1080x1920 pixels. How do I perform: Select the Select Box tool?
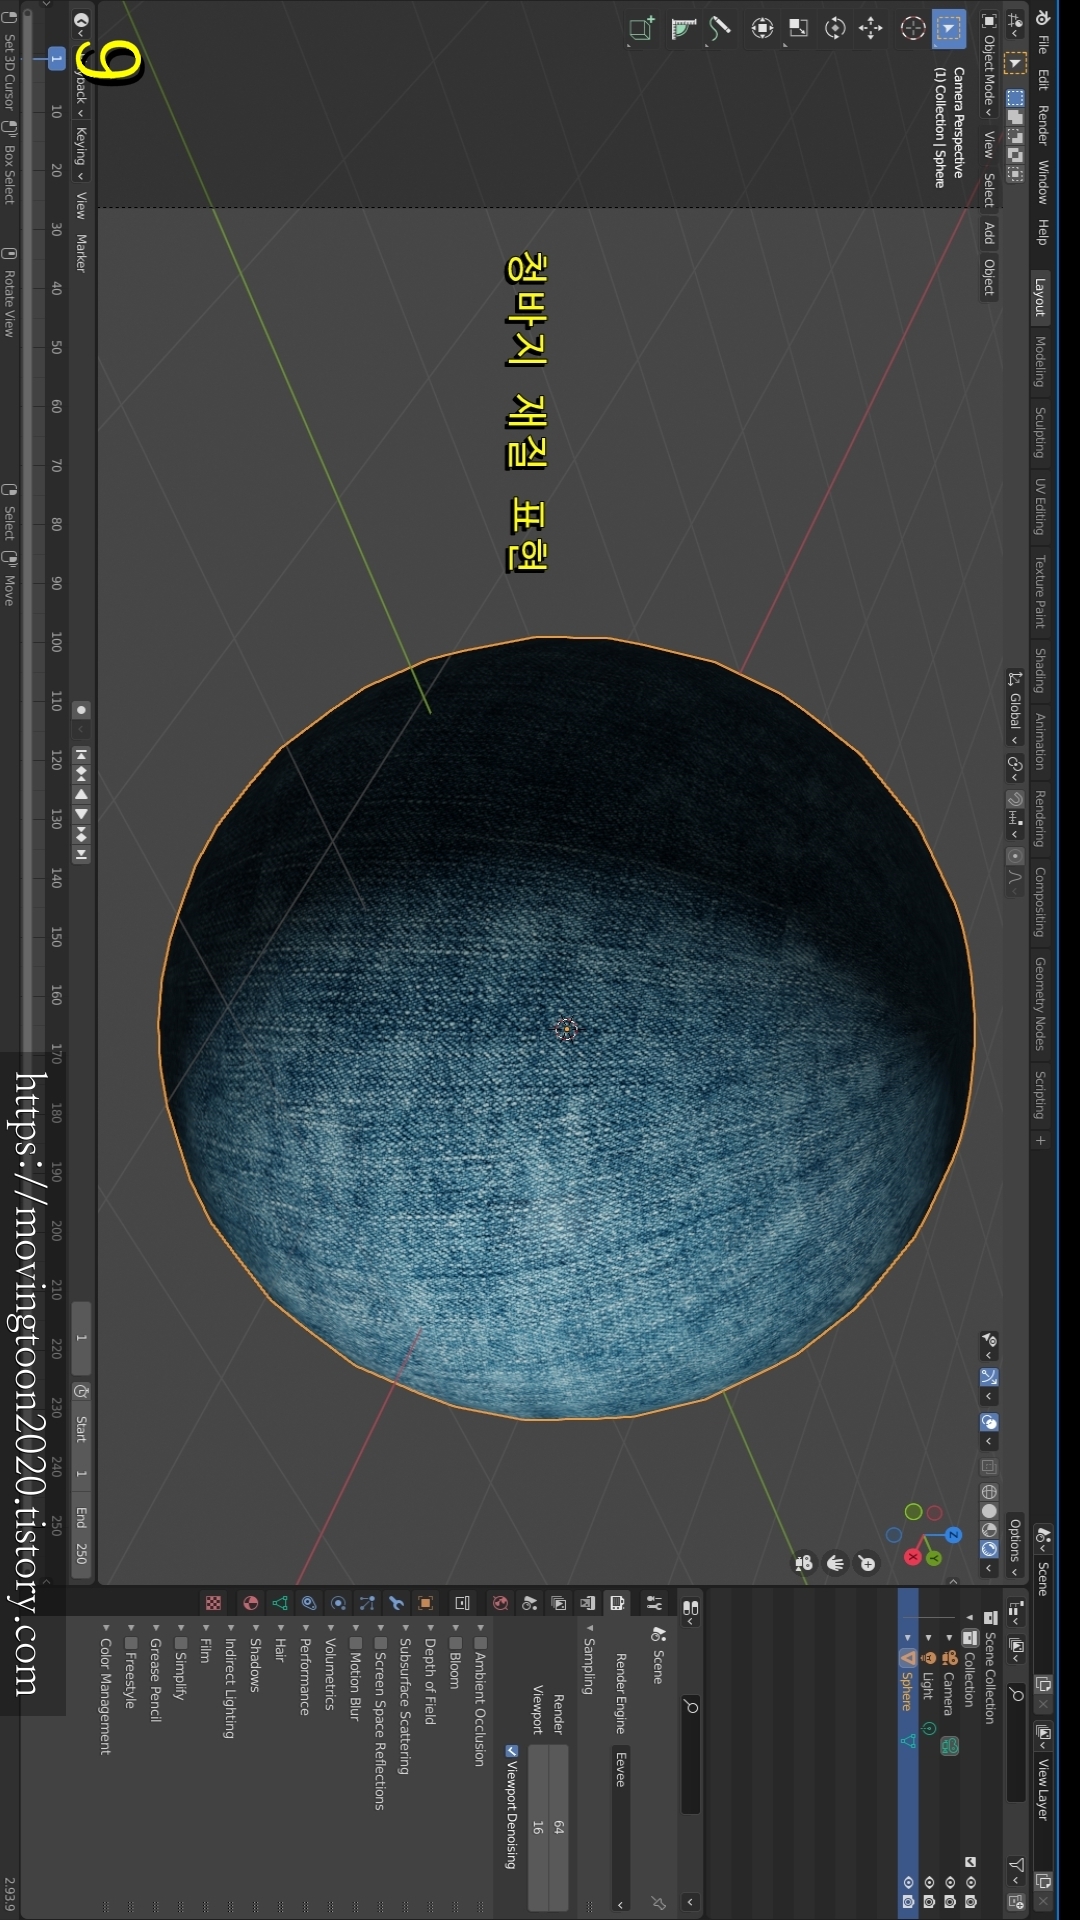948,29
